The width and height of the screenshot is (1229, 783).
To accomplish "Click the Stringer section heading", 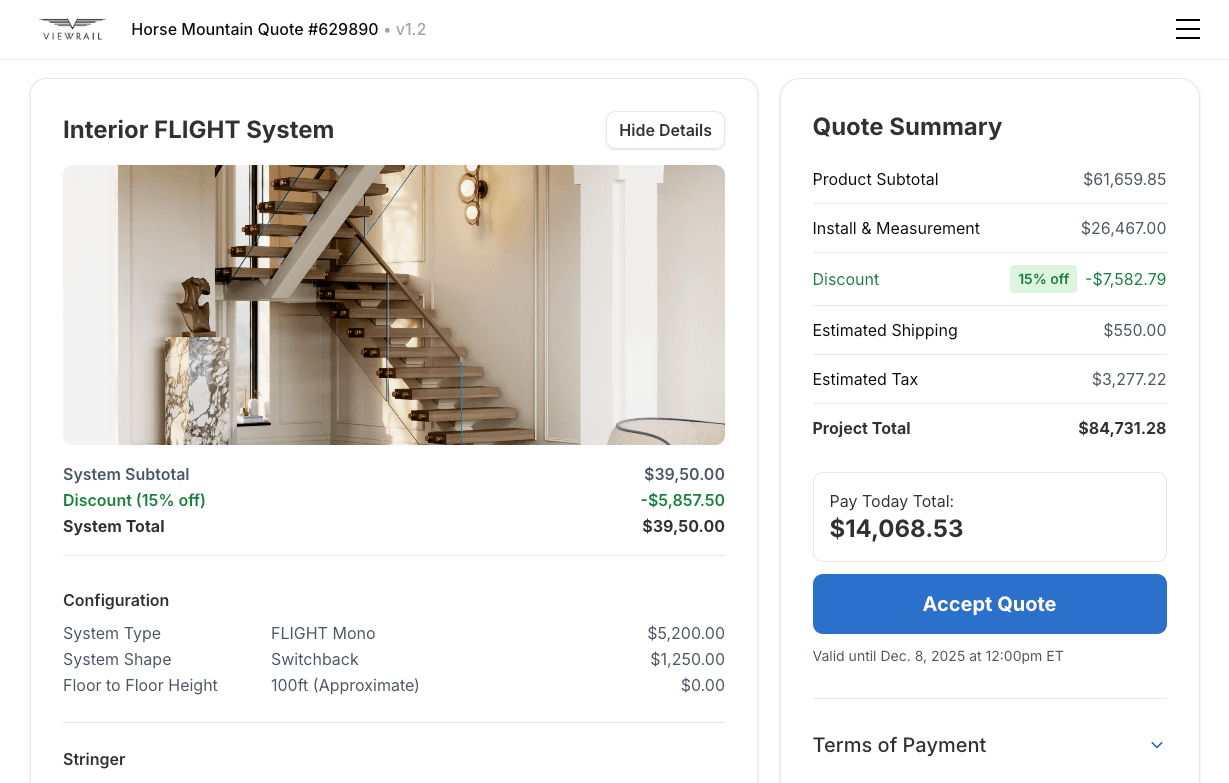I will tap(94, 760).
